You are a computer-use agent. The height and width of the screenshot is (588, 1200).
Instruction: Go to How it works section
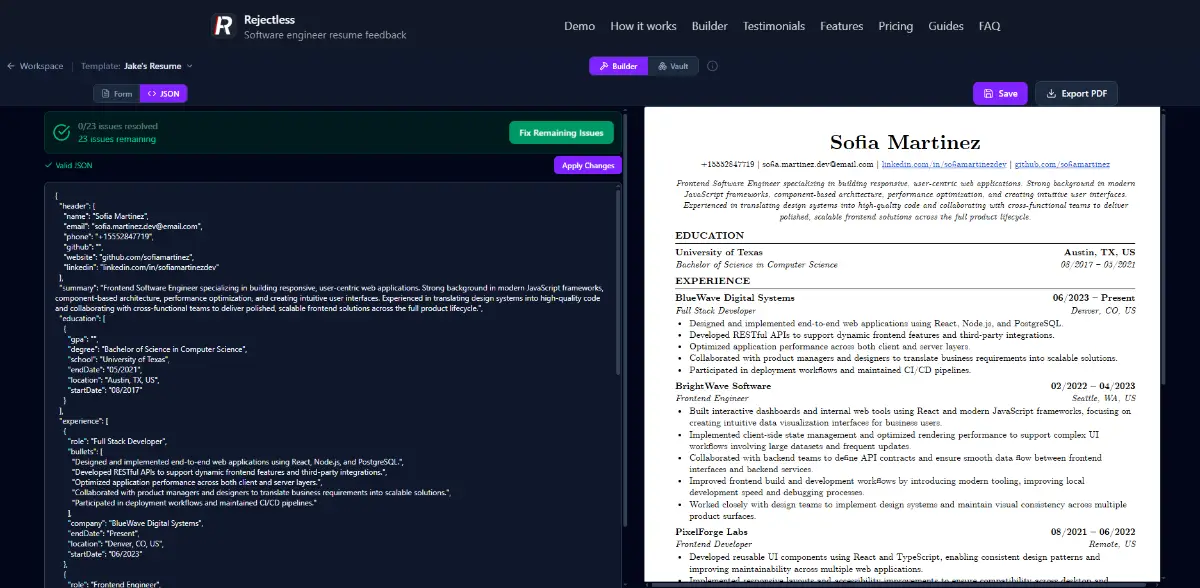pyautogui.click(x=643, y=26)
